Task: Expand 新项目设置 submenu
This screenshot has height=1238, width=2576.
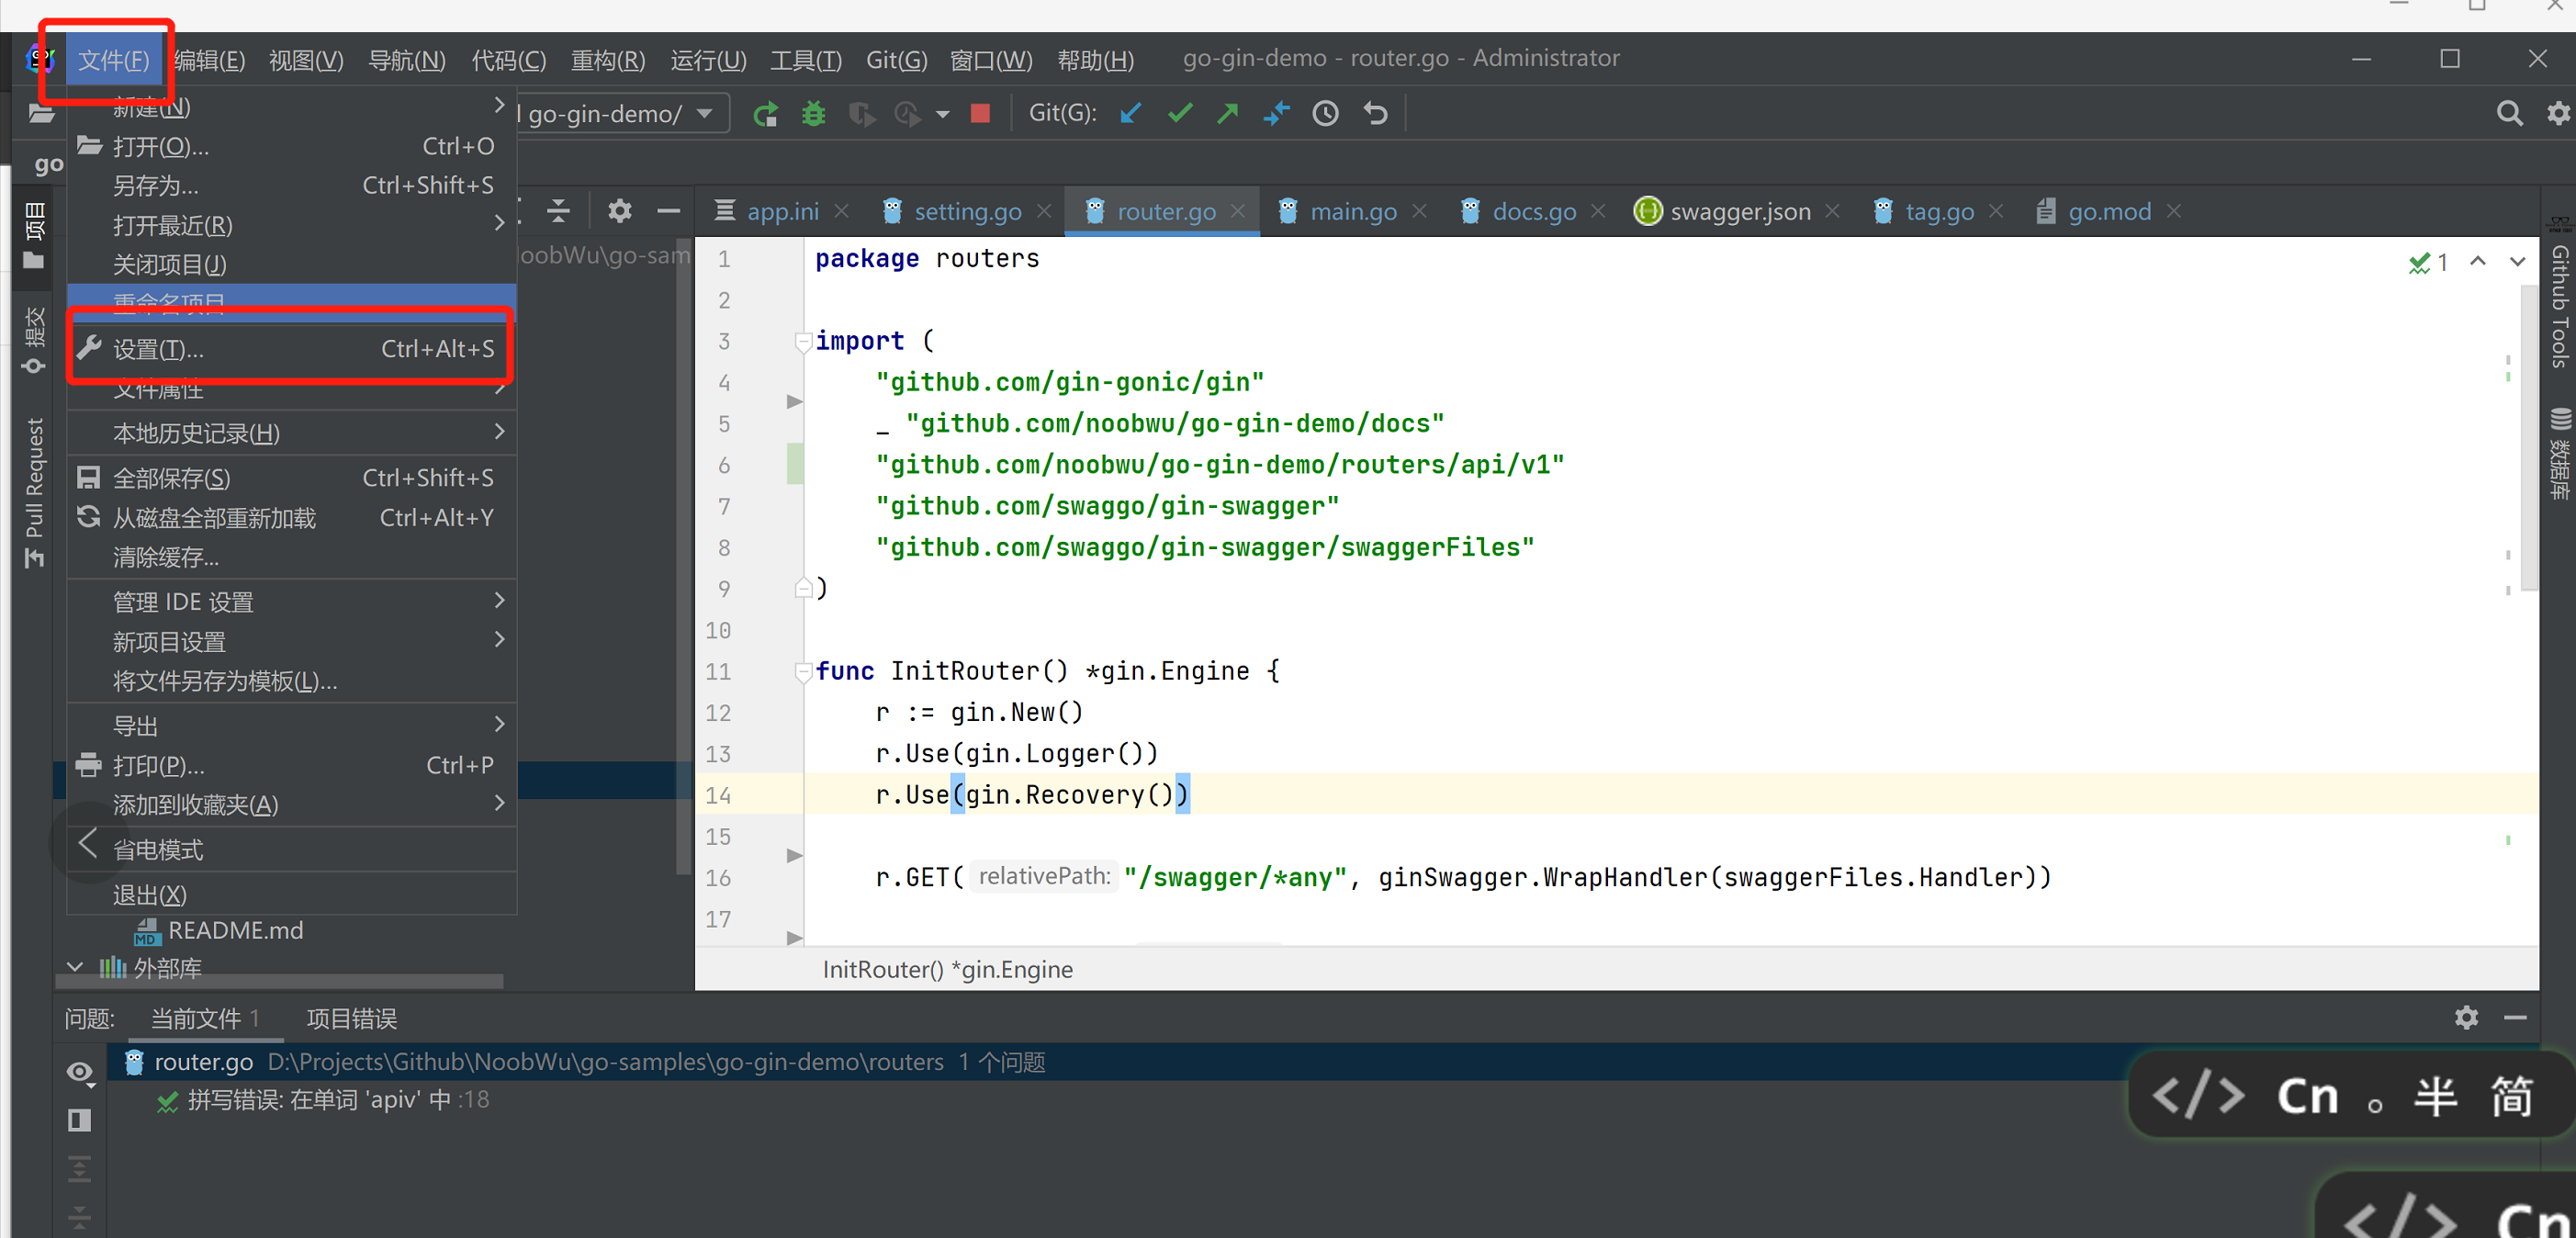Action: [x=291, y=641]
